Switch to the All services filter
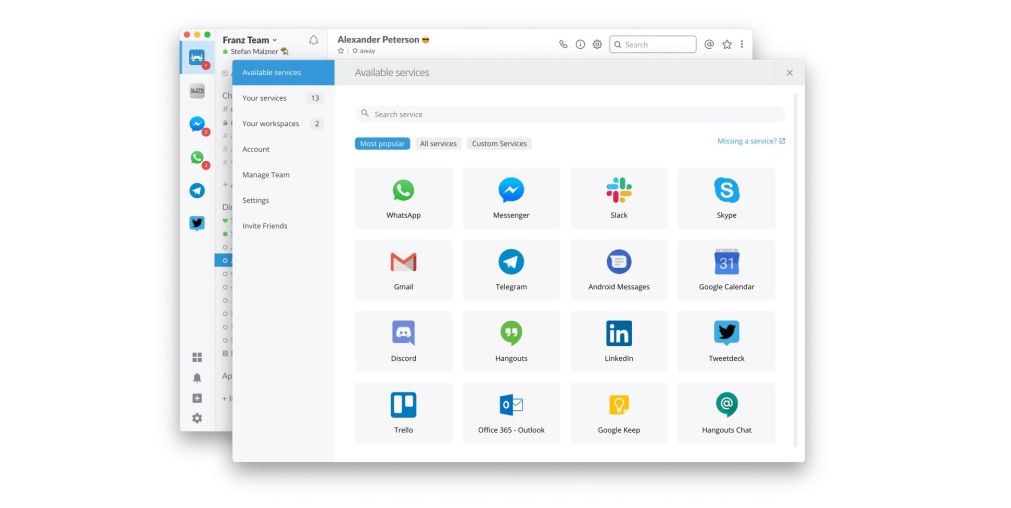Viewport: 1011px width, 508px height. [x=438, y=144]
